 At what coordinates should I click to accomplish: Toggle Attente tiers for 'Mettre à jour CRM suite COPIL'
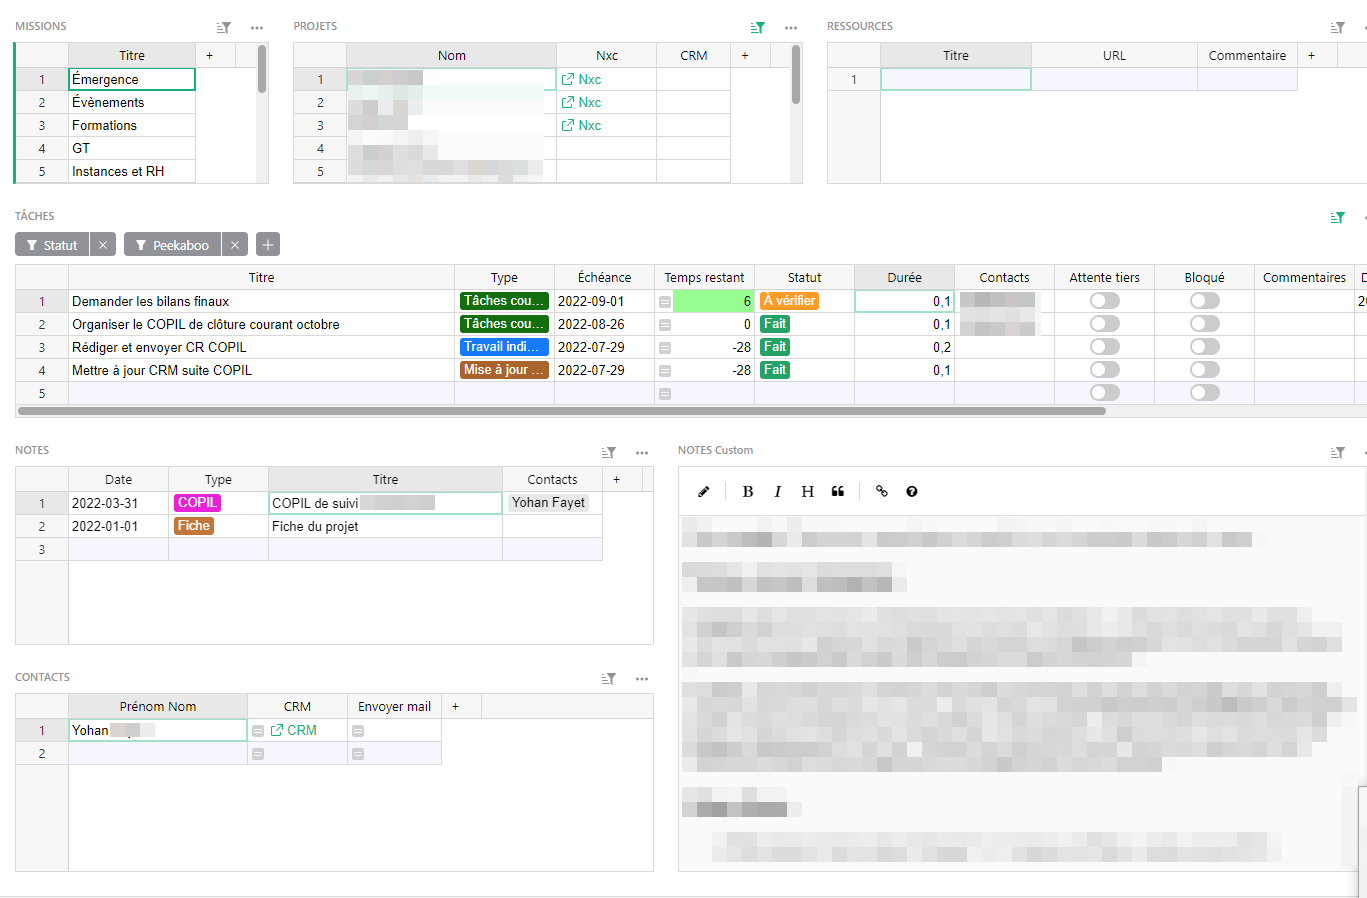point(1104,369)
